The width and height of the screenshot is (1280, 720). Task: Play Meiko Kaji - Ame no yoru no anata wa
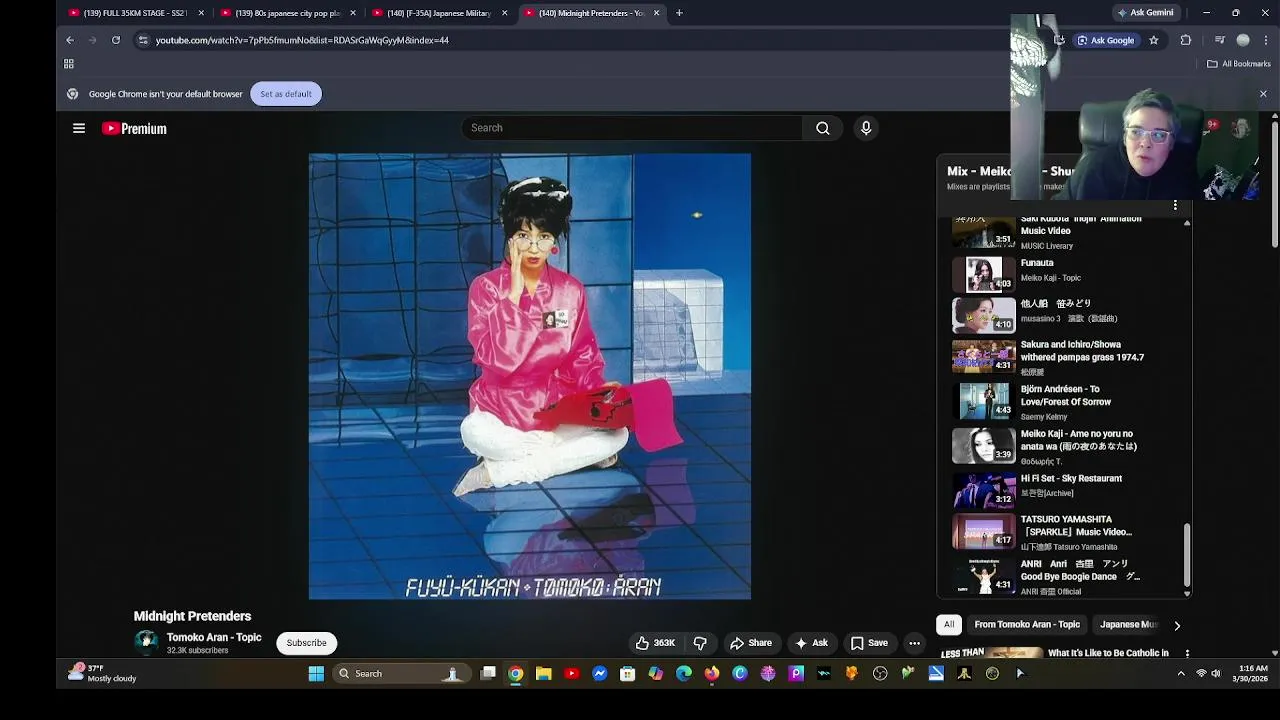click(1064, 446)
